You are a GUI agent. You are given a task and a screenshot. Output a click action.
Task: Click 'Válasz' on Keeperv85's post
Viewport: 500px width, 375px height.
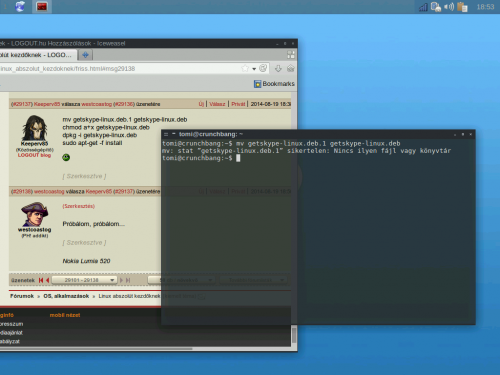[217, 104]
